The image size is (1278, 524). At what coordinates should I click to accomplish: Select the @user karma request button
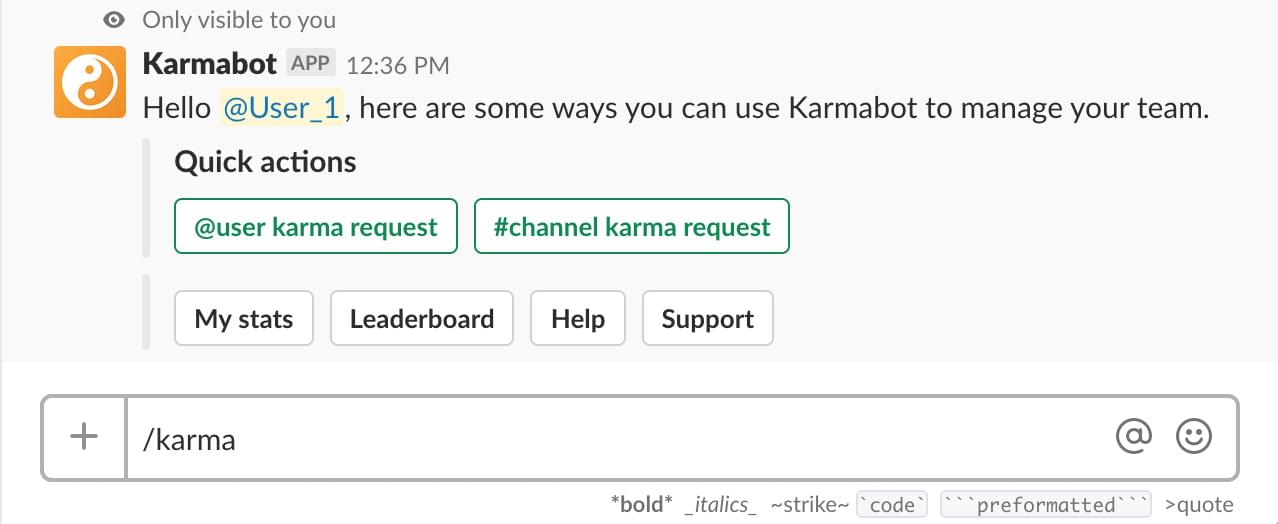pos(316,227)
